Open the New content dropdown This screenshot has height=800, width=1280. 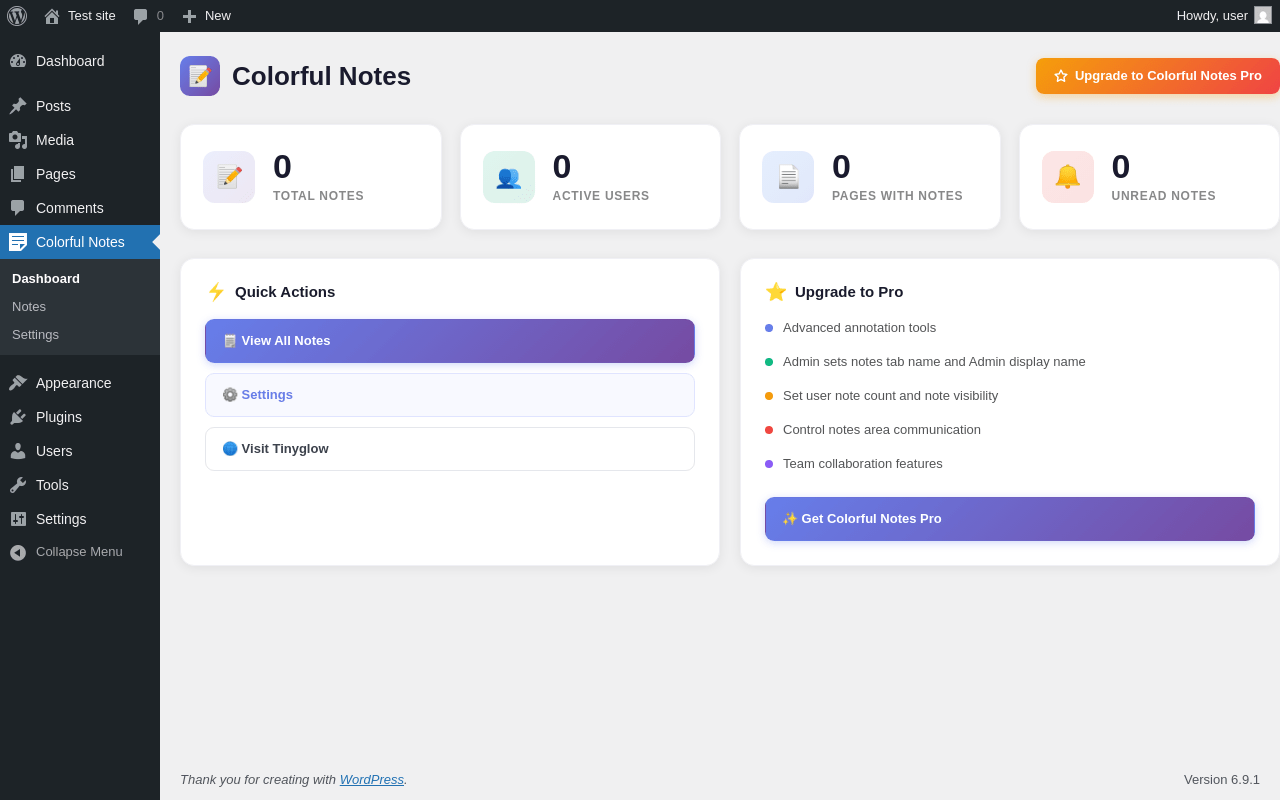207,16
